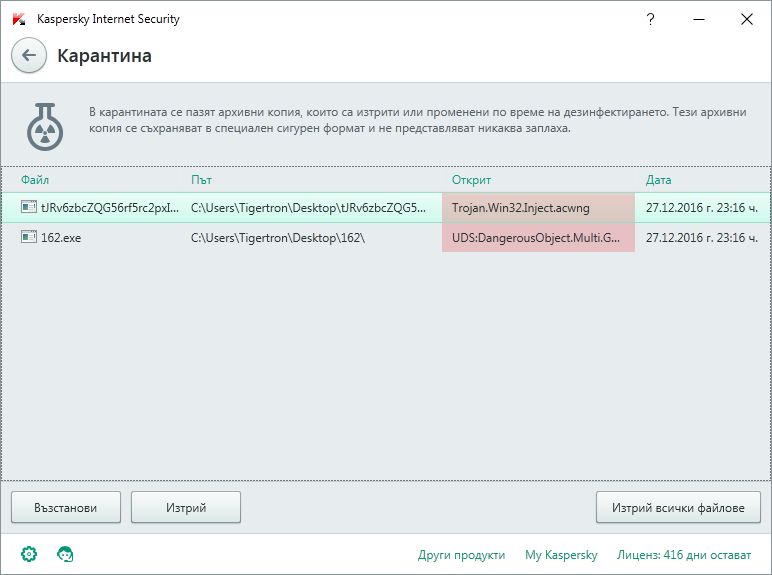
Task: Click the path C:\Users\Tigertron\Desktop\162\
Action: [278, 238]
